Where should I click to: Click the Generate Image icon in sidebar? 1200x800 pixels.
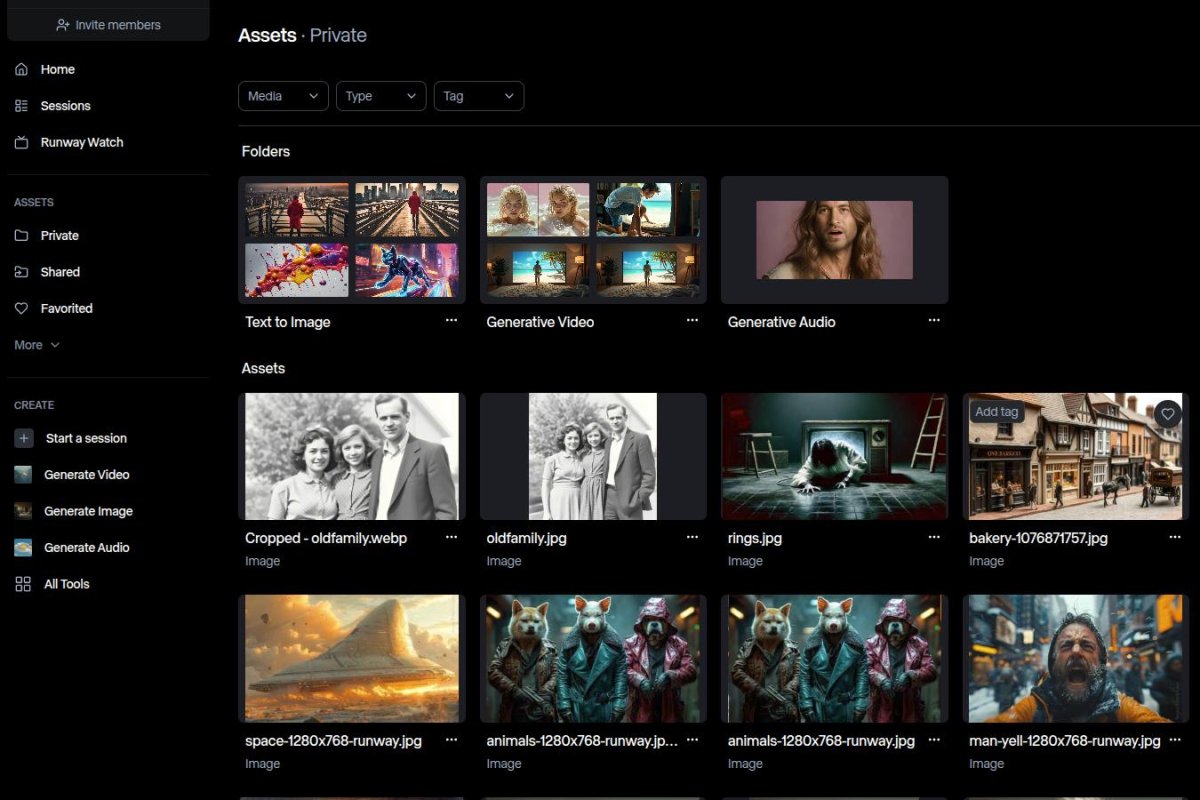pos(23,511)
